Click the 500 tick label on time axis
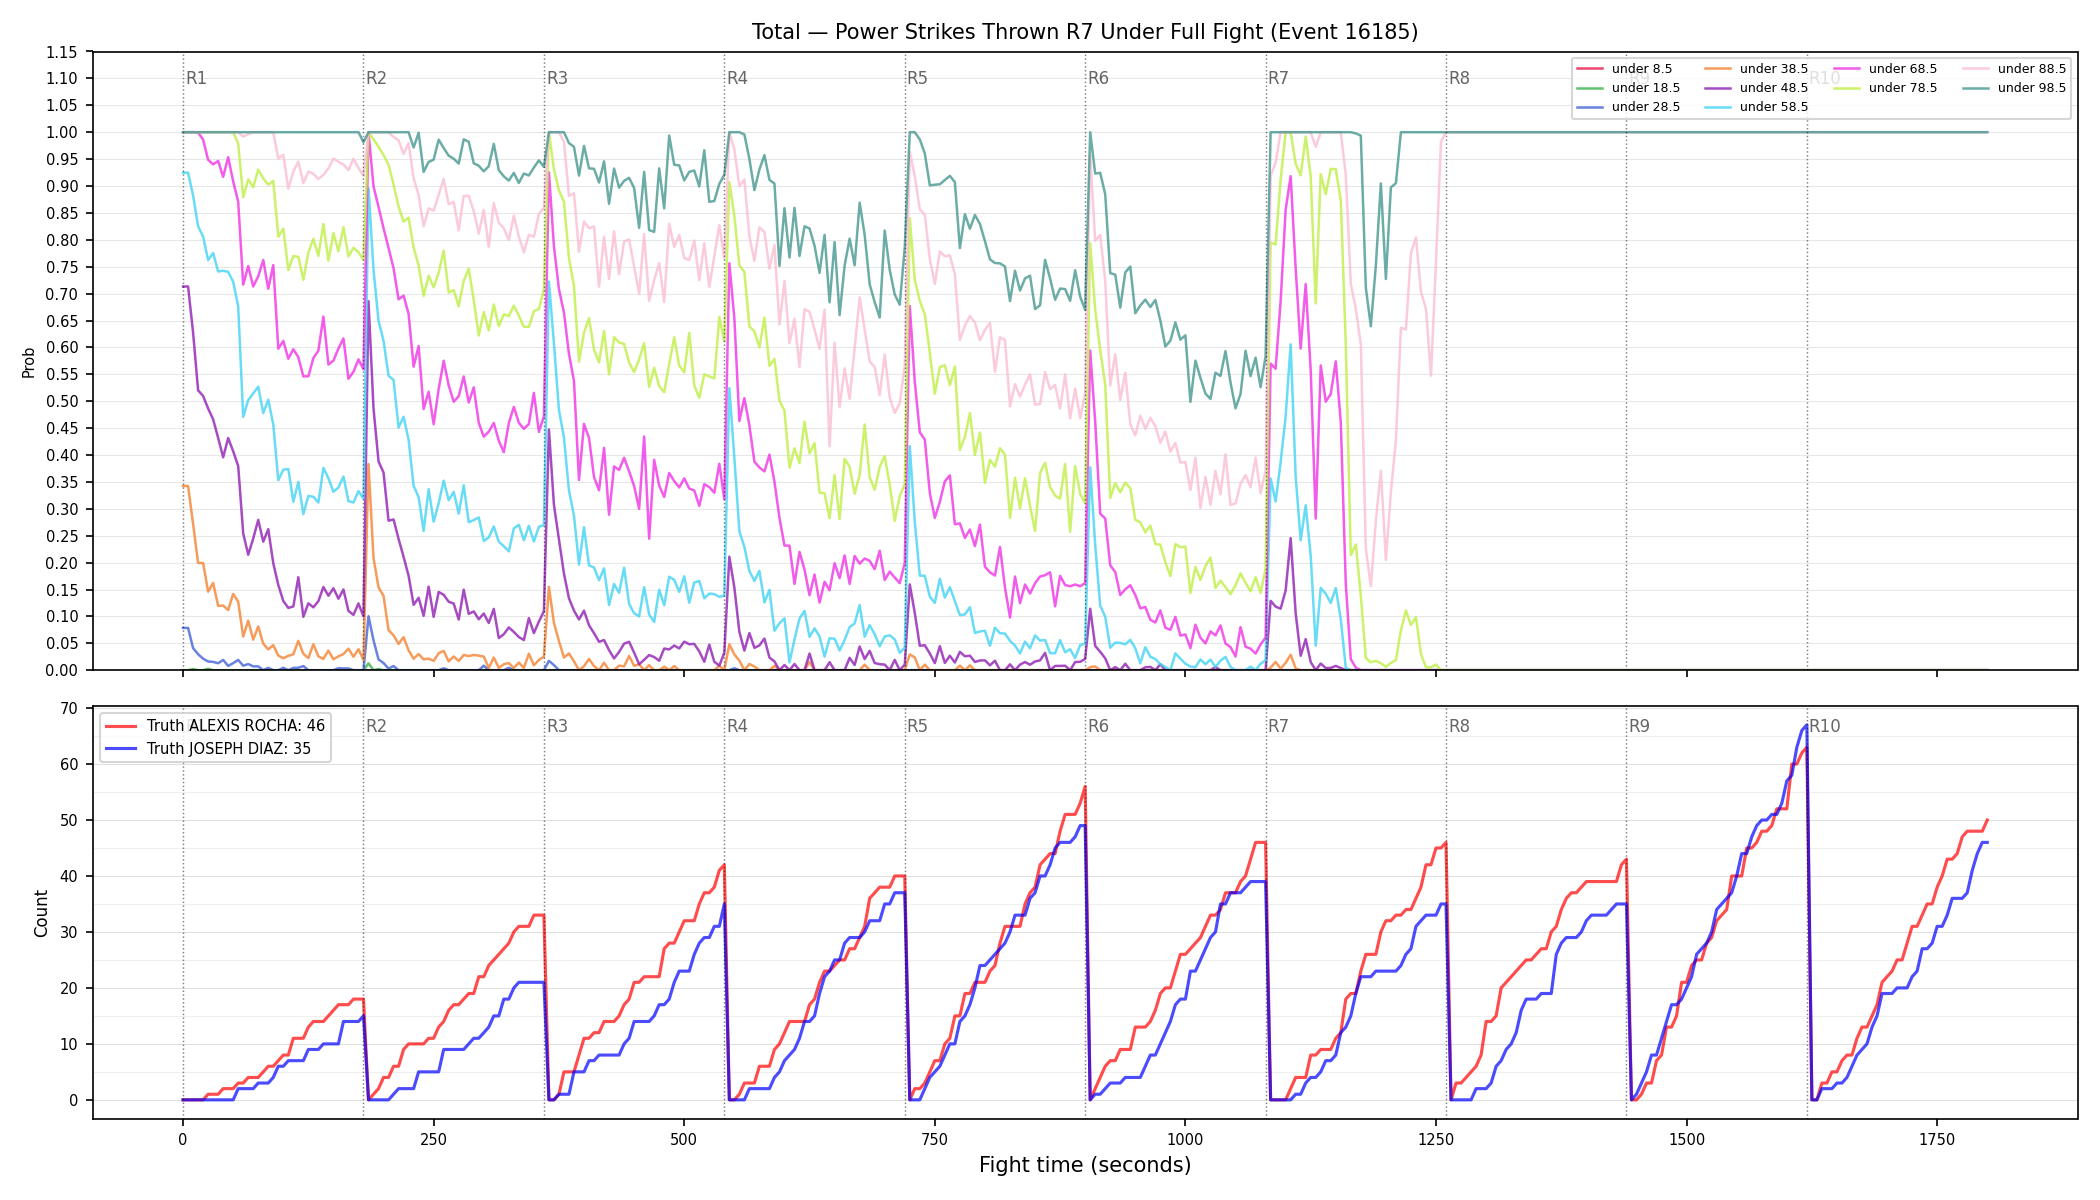The image size is (2100, 1200). point(684,1139)
